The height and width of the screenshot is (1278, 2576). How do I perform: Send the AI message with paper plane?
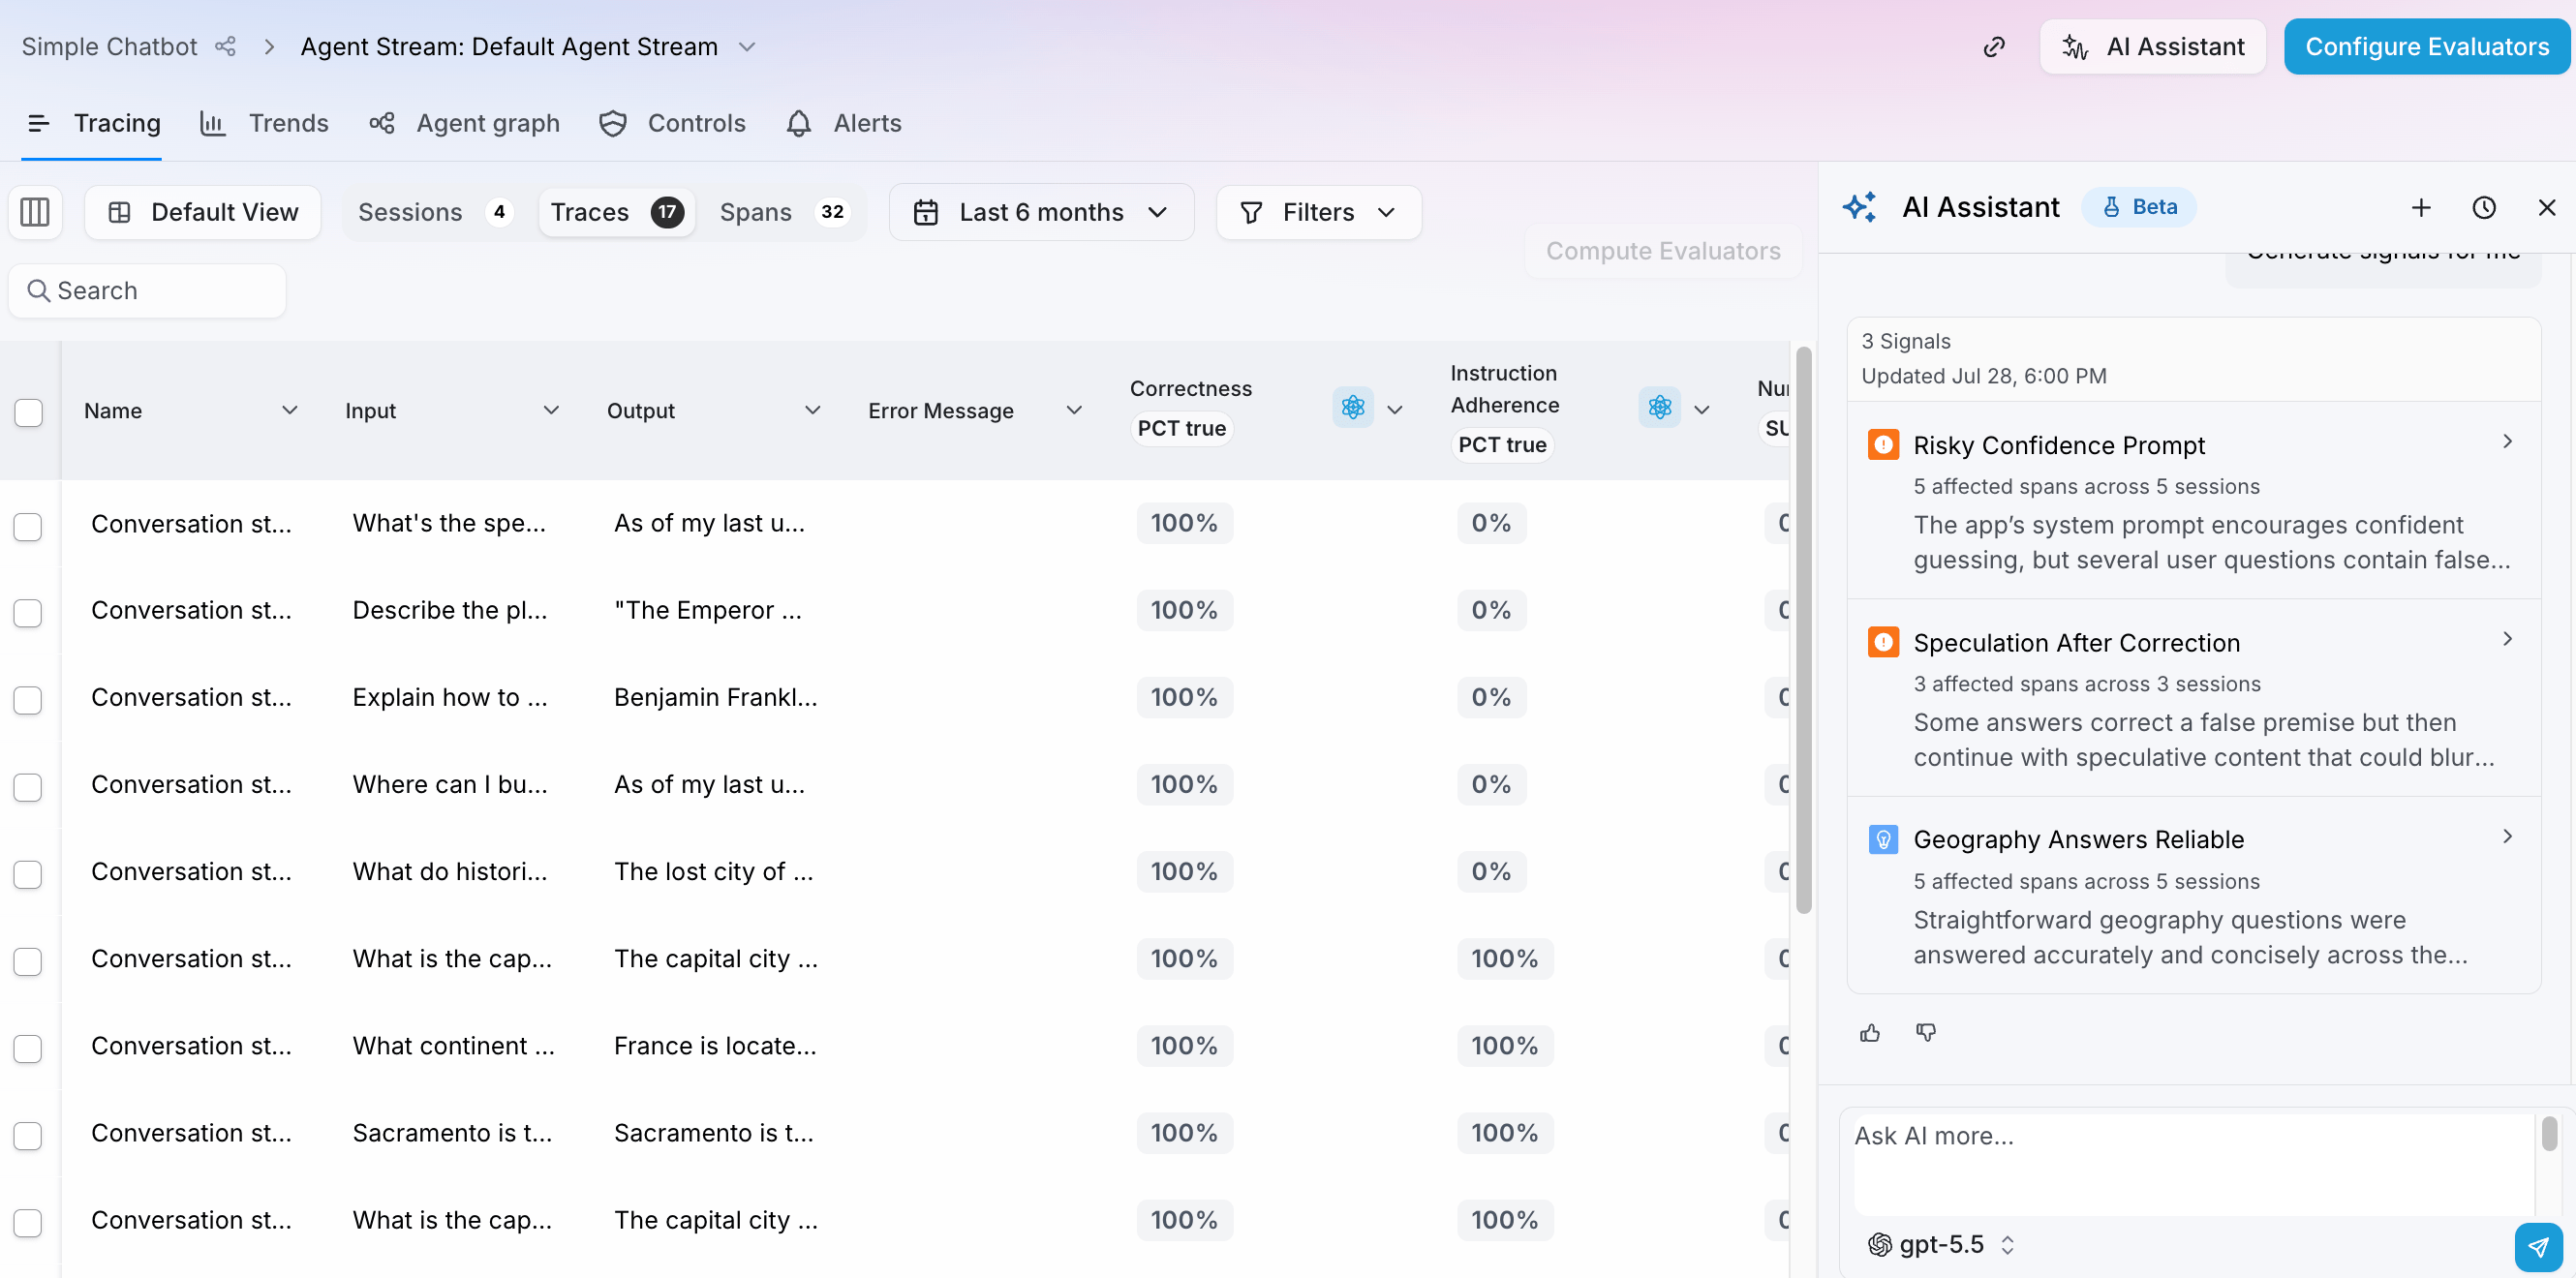[x=2538, y=1247]
